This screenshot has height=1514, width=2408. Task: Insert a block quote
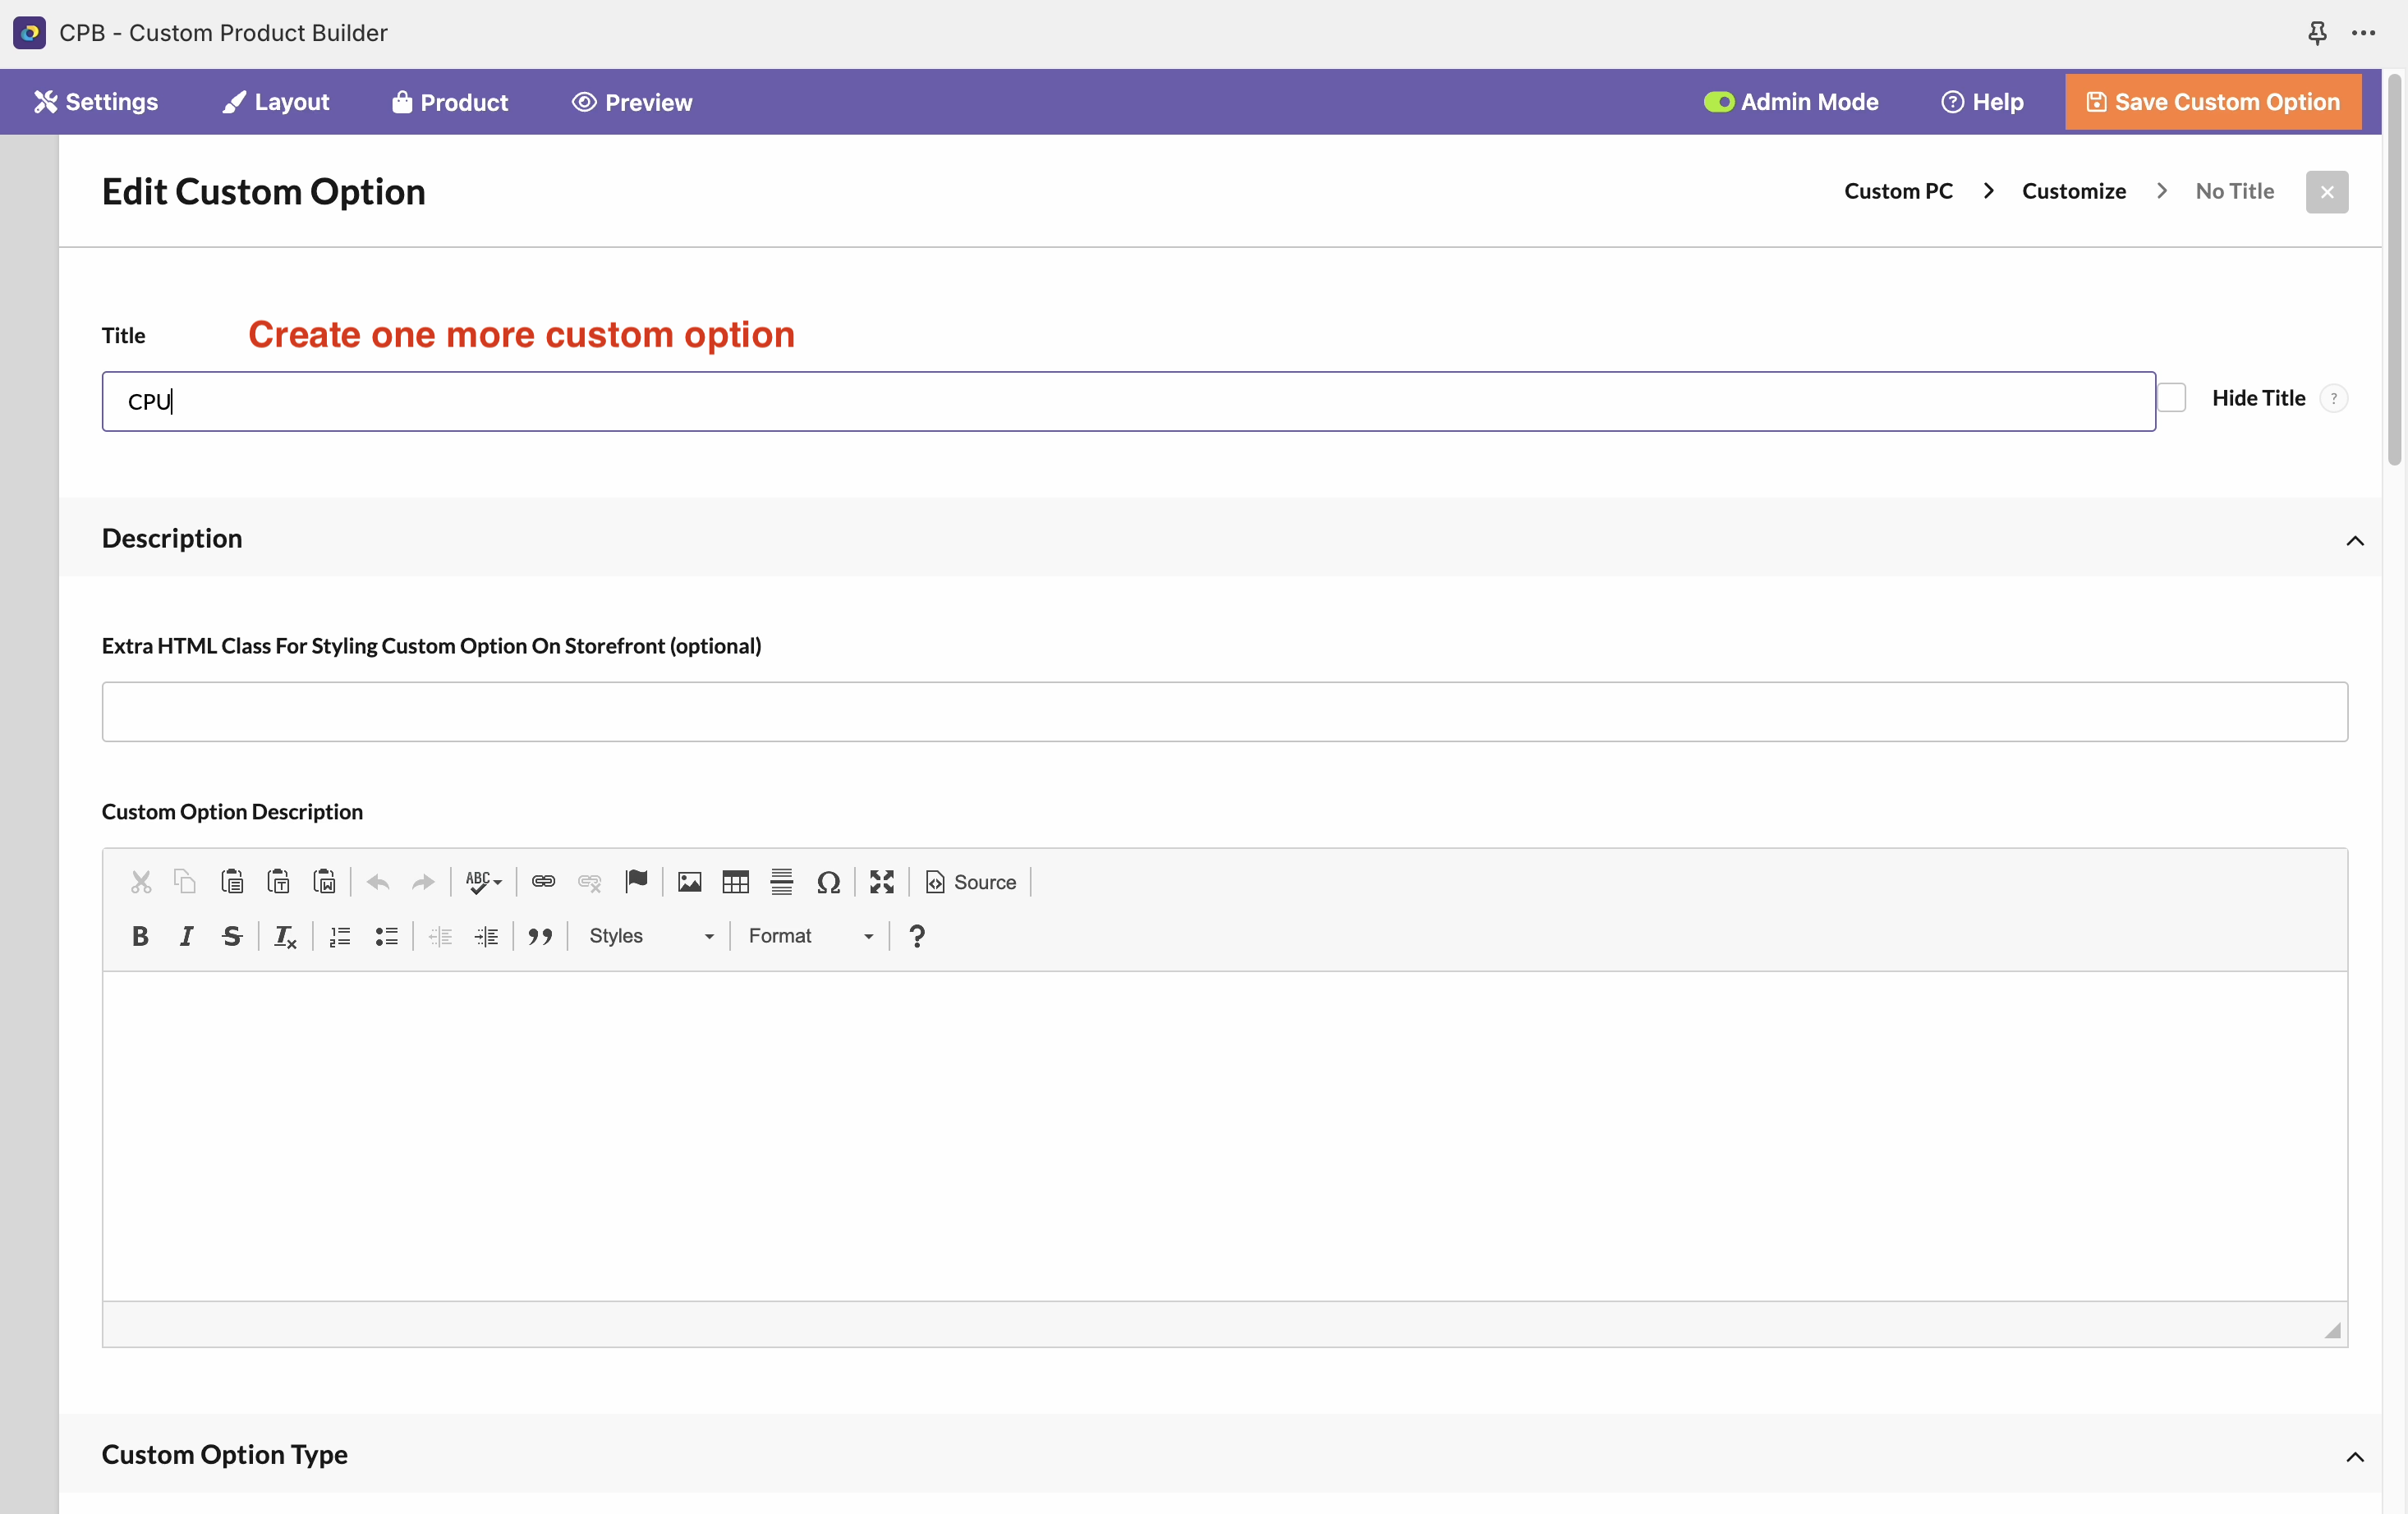pos(540,936)
